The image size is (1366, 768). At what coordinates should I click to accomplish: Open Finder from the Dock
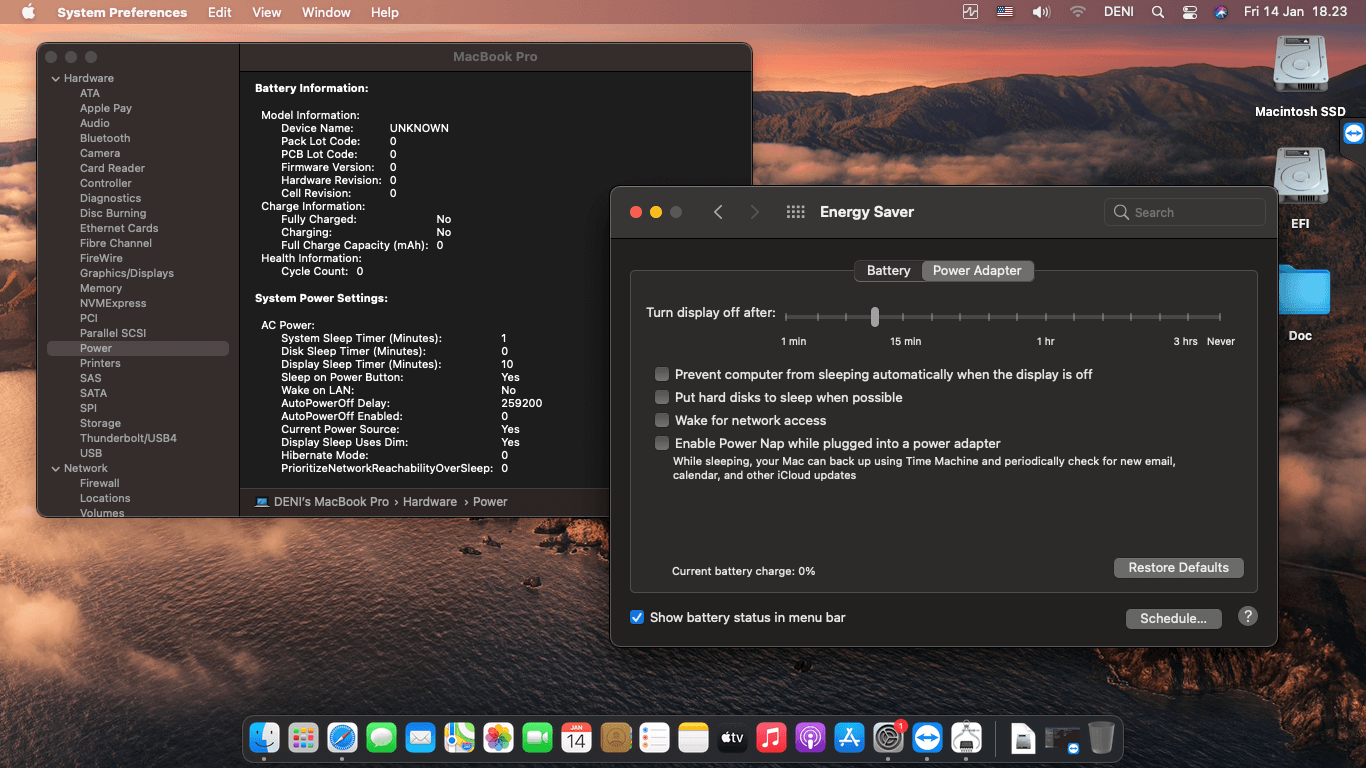[265, 738]
